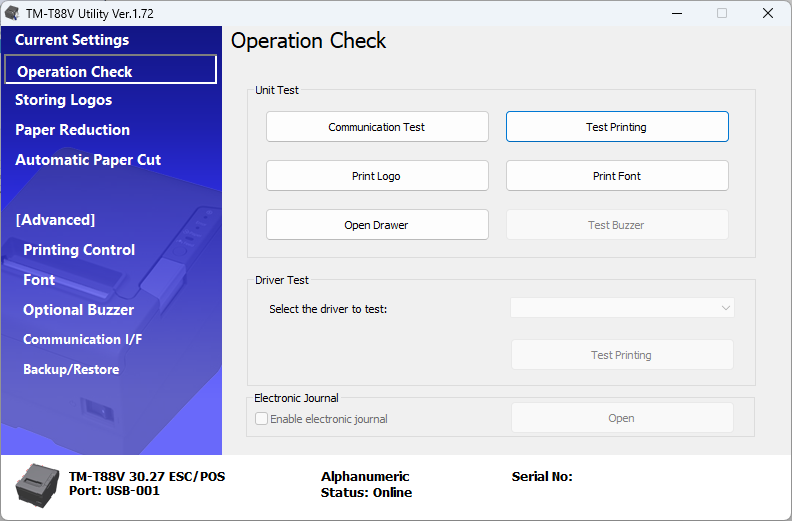Click Driver Test's Test Printing button
Viewport: 792px width, 521px height.
point(622,355)
